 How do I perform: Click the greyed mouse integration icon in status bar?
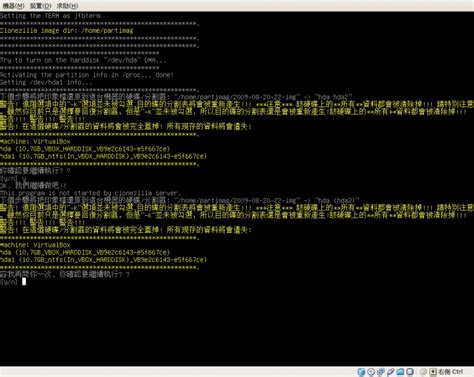point(423,372)
